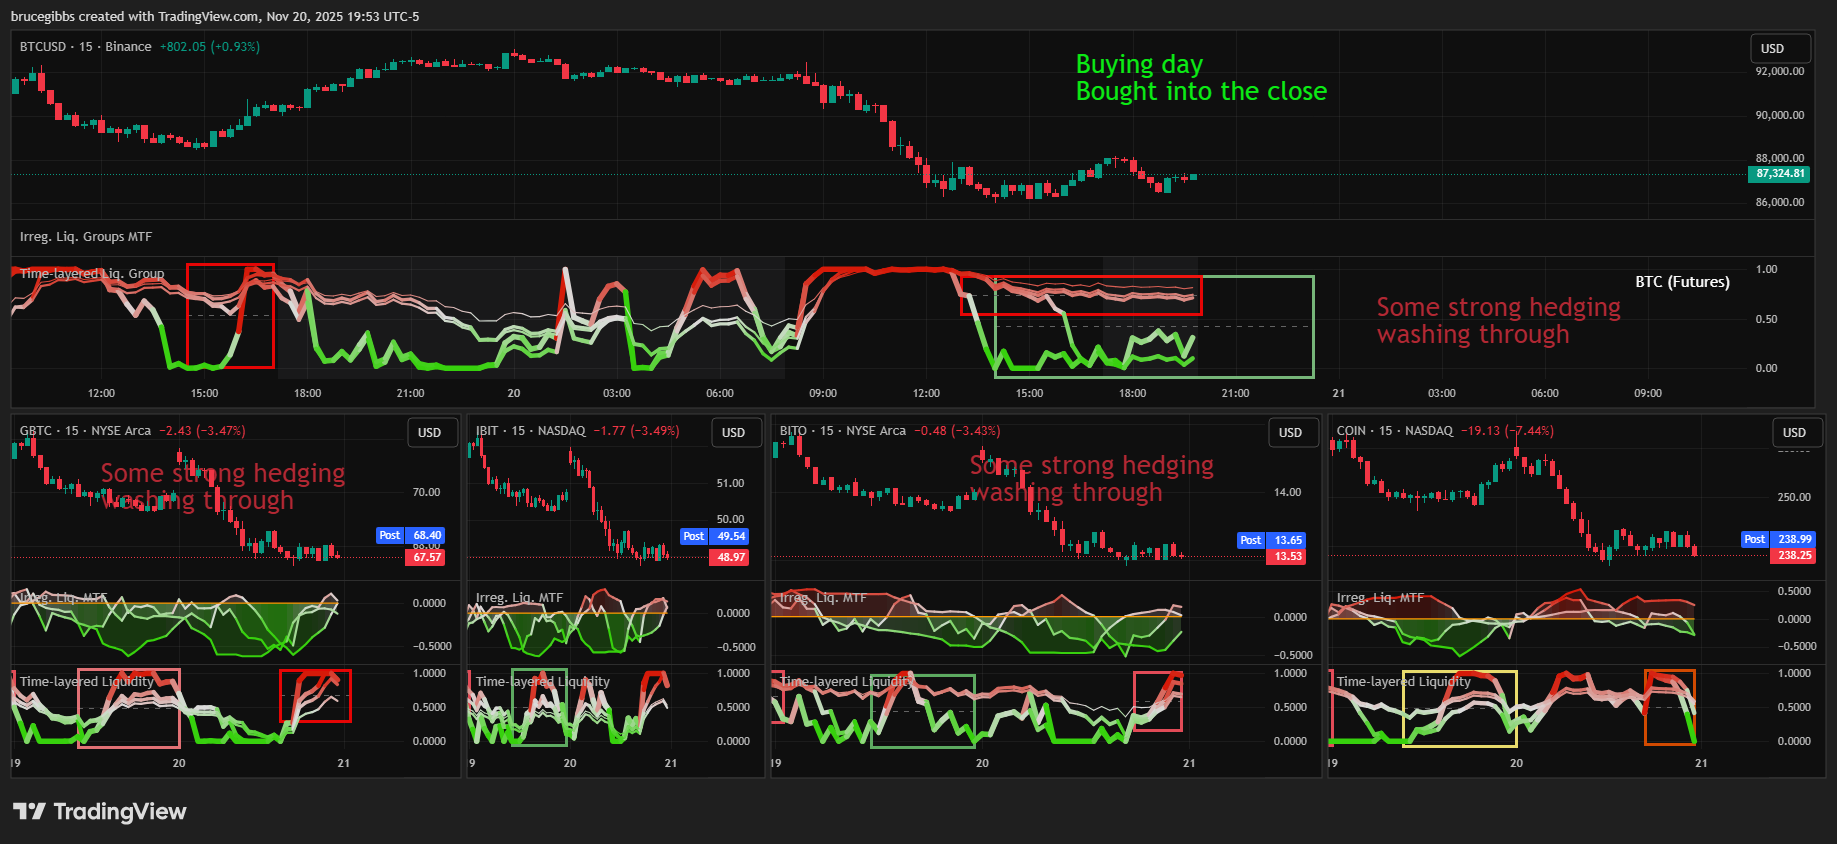Select the yellow rectangle on COIN liquidity pane
The image size is (1837, 844).
coord(1459,672)
